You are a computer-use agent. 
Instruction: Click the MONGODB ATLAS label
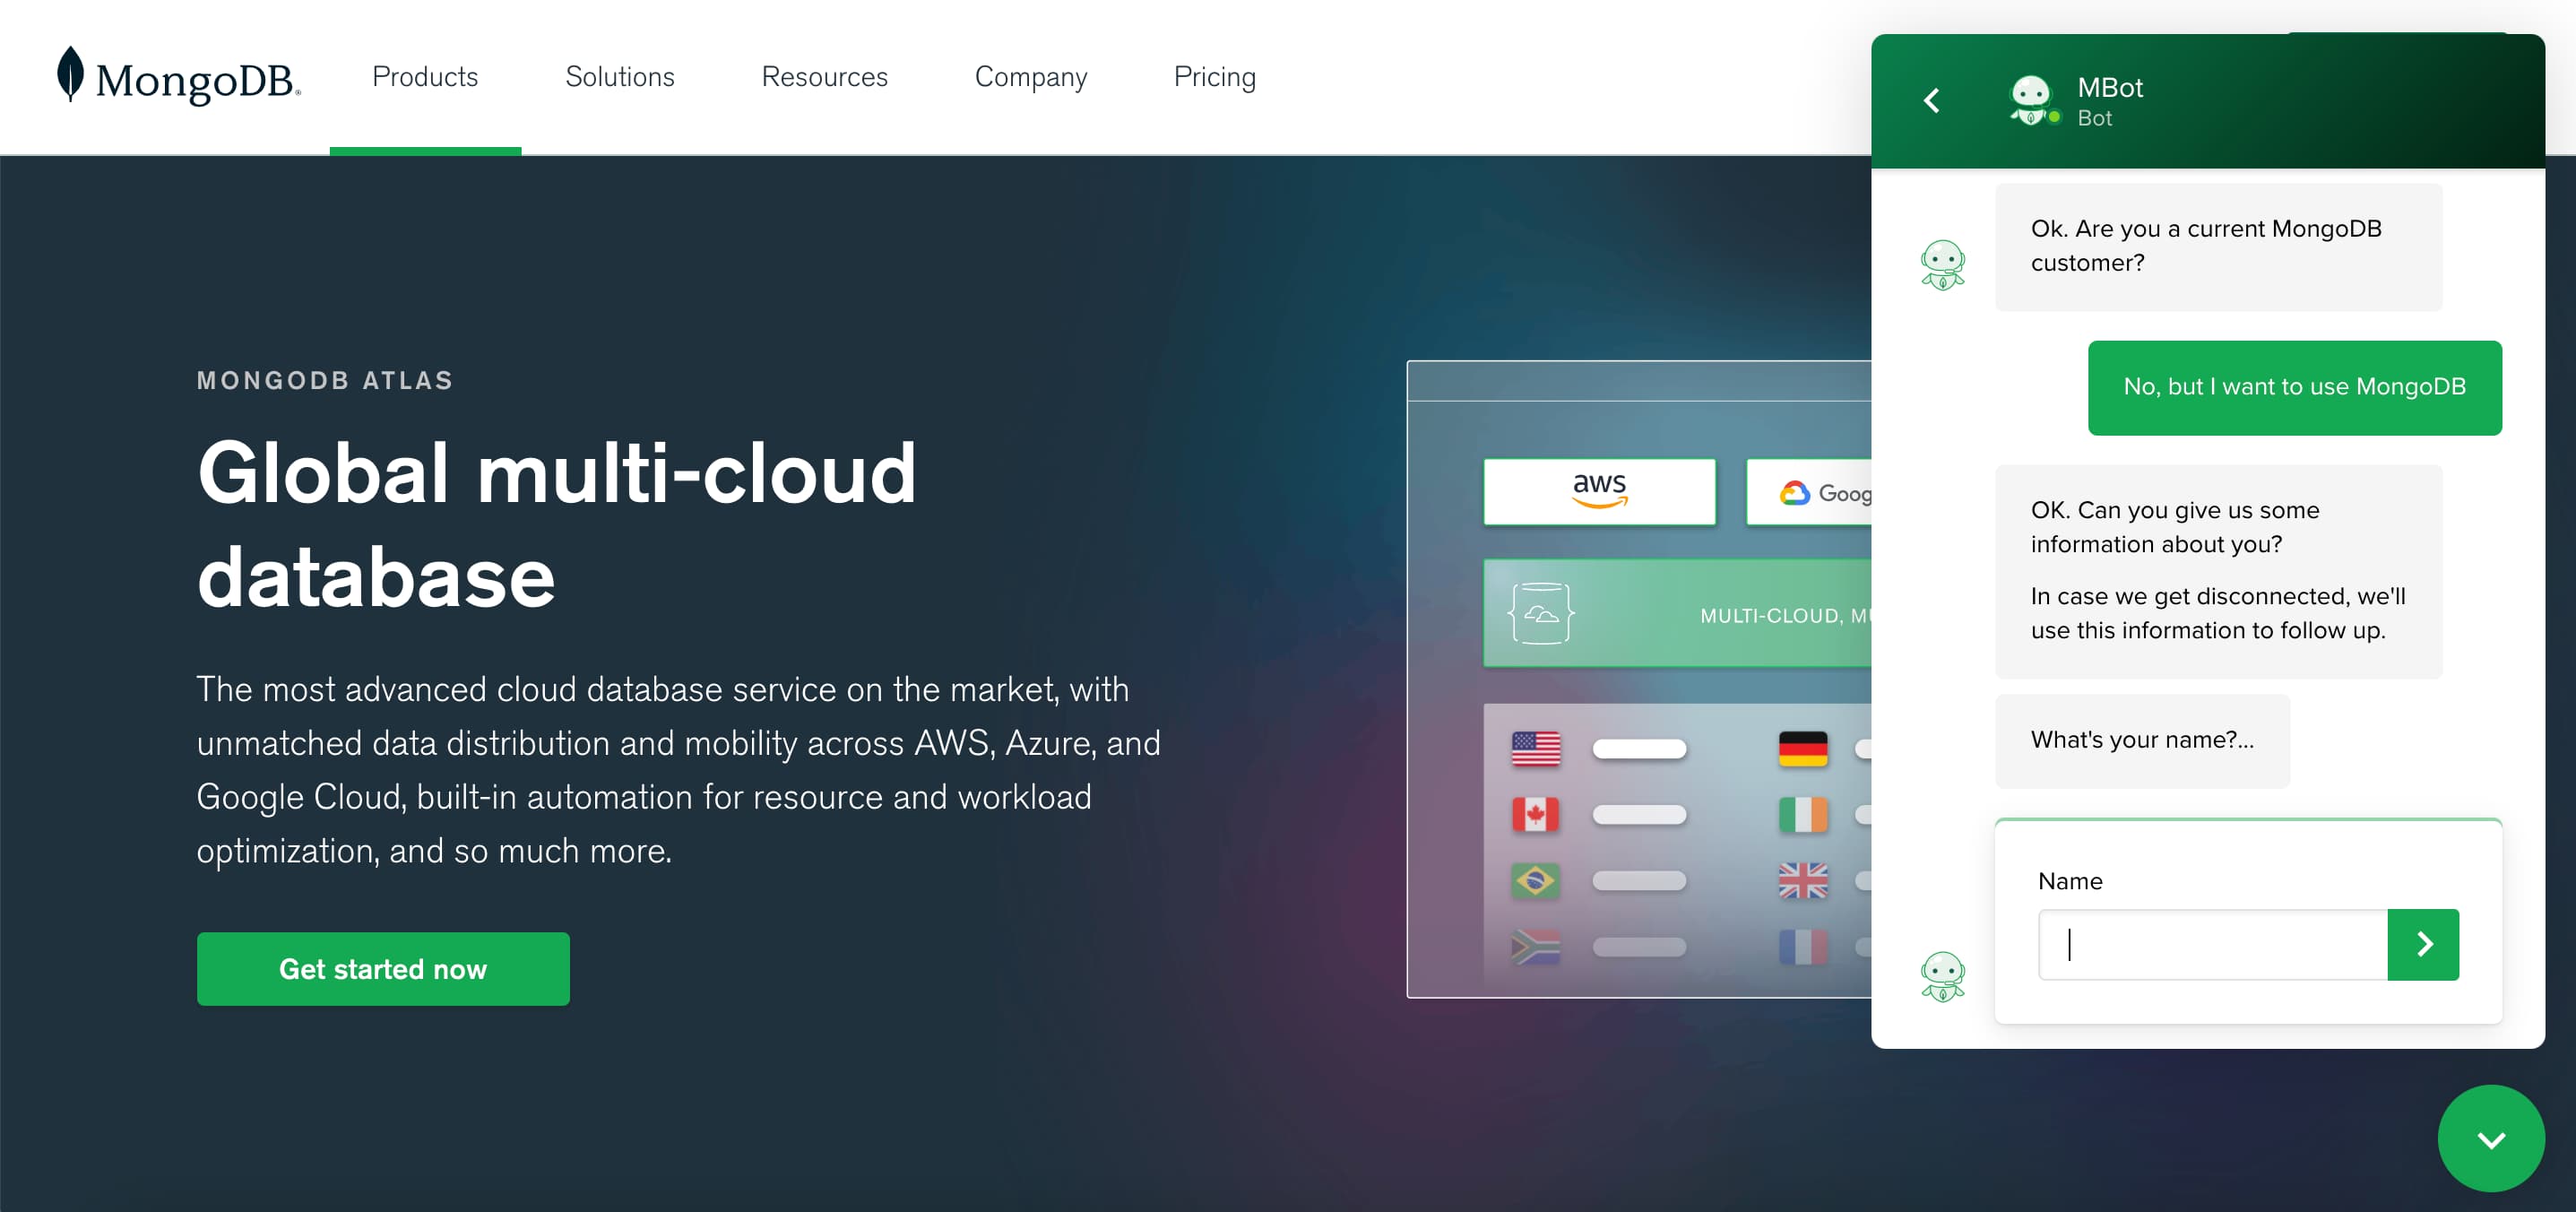coord(325,380)
